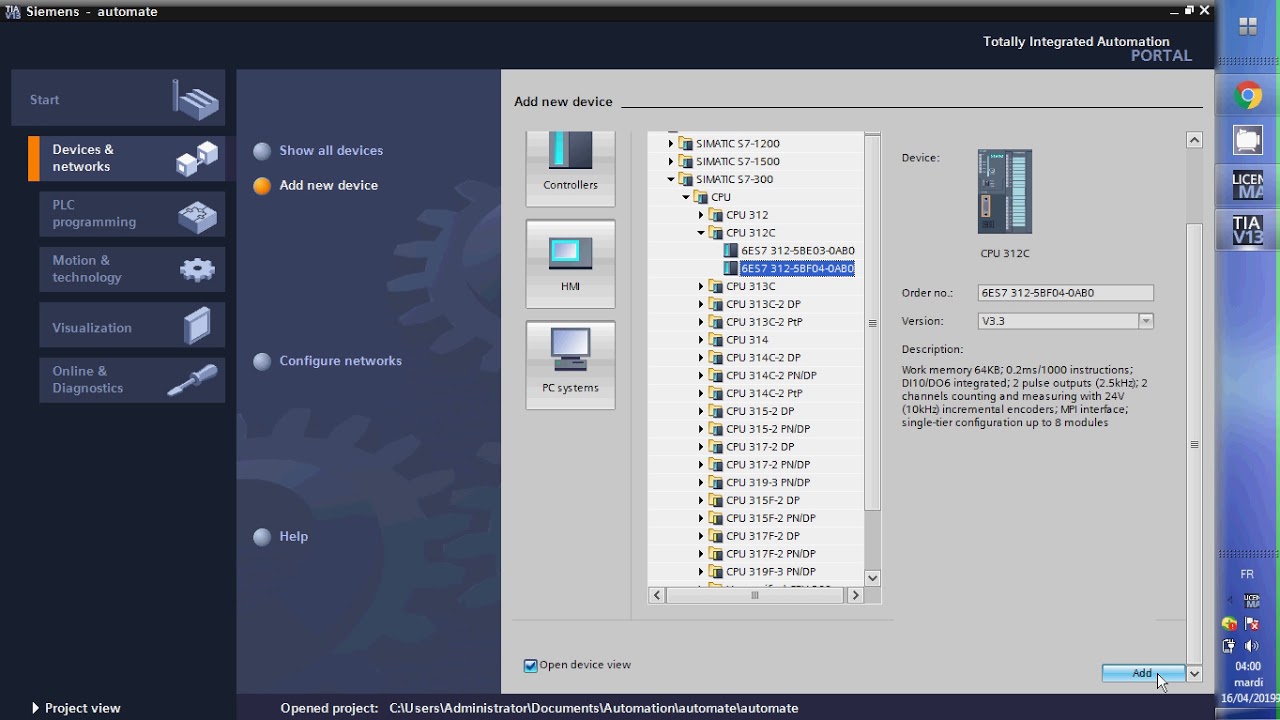Select the CPU 319F-3 PN/DP folder

[x=771, y=572]
